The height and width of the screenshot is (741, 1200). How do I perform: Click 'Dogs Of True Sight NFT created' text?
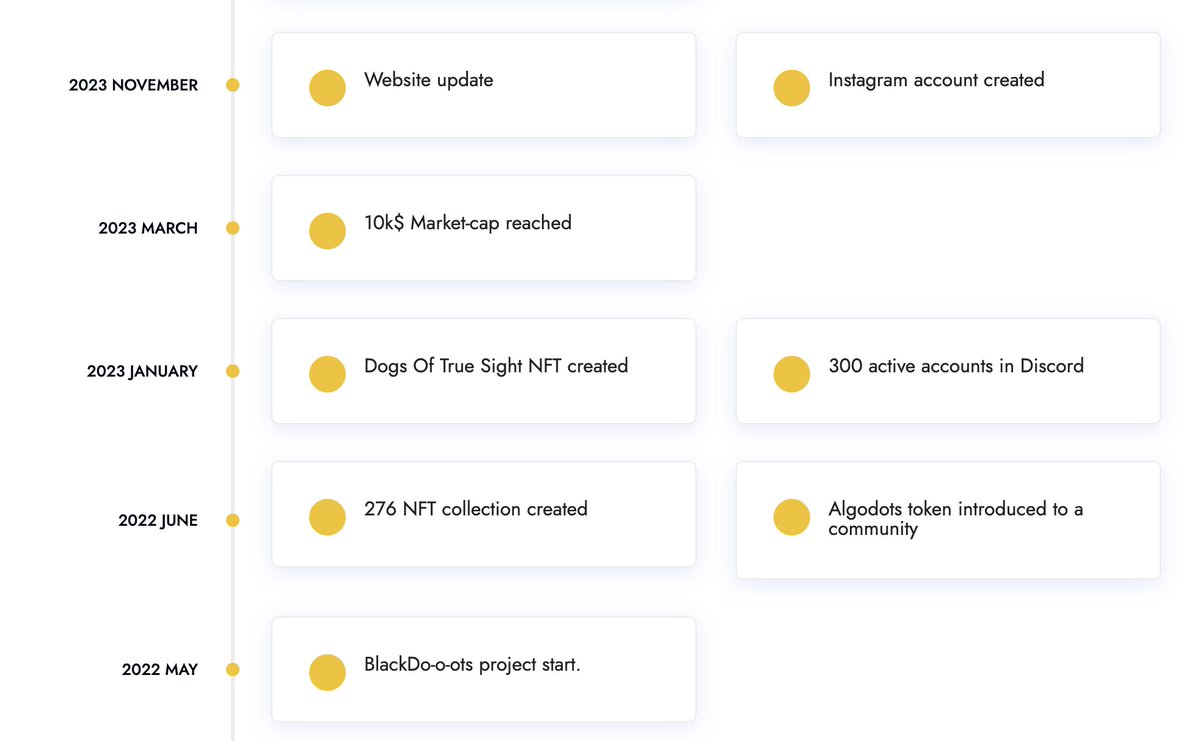pyautogui.click(x=496, y=366)
